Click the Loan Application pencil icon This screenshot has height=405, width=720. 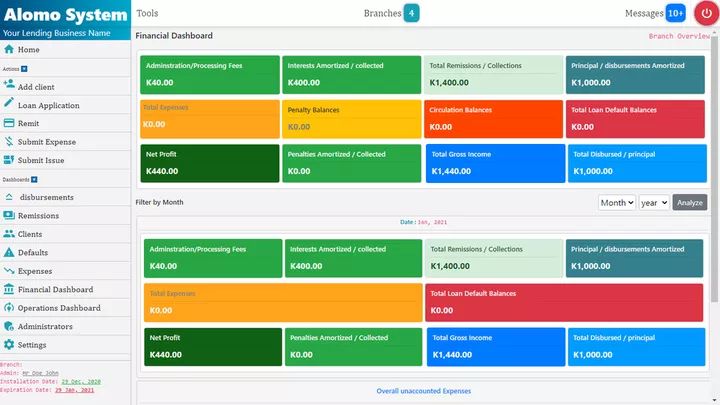pyautogui.click(x=9, y=103)
